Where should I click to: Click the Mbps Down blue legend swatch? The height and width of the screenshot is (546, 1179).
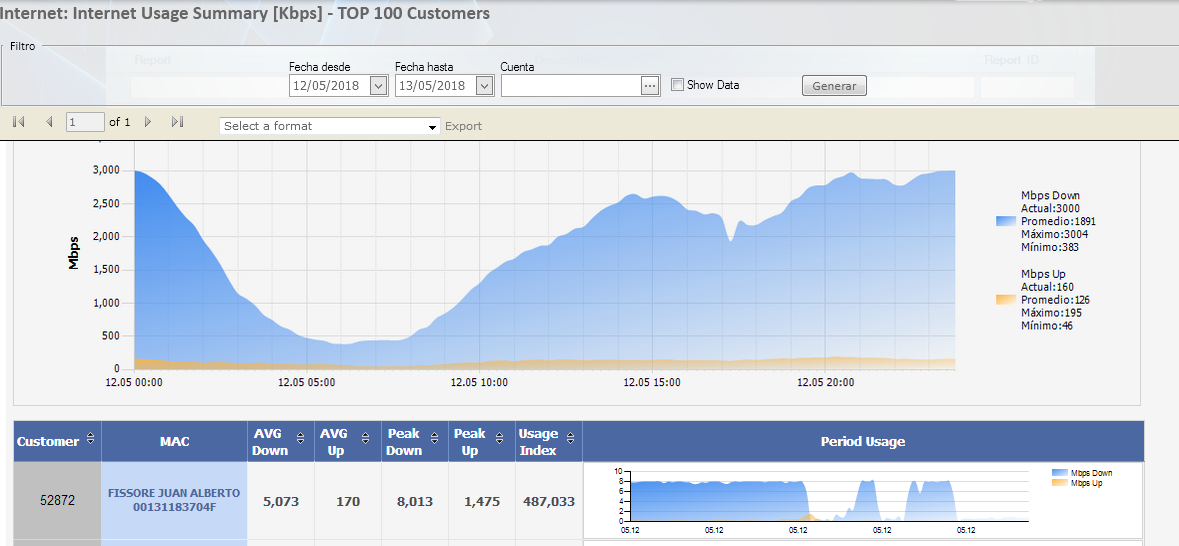click(x=1006, y=221)
